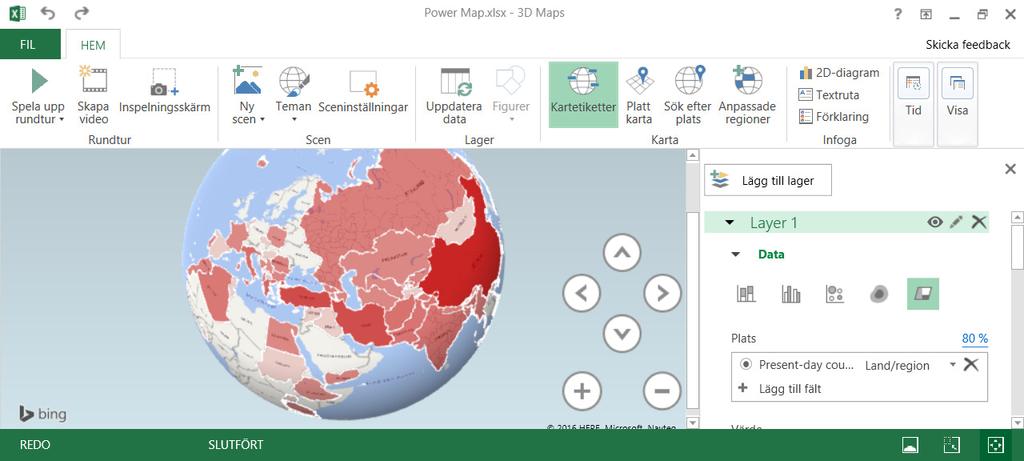Open ribbon display options icon

click(x=926, y=14)
